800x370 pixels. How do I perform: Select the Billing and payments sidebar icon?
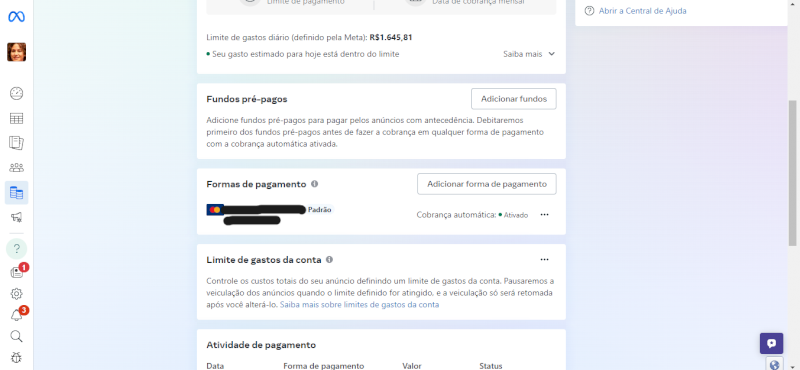click(x=16, y=193)
